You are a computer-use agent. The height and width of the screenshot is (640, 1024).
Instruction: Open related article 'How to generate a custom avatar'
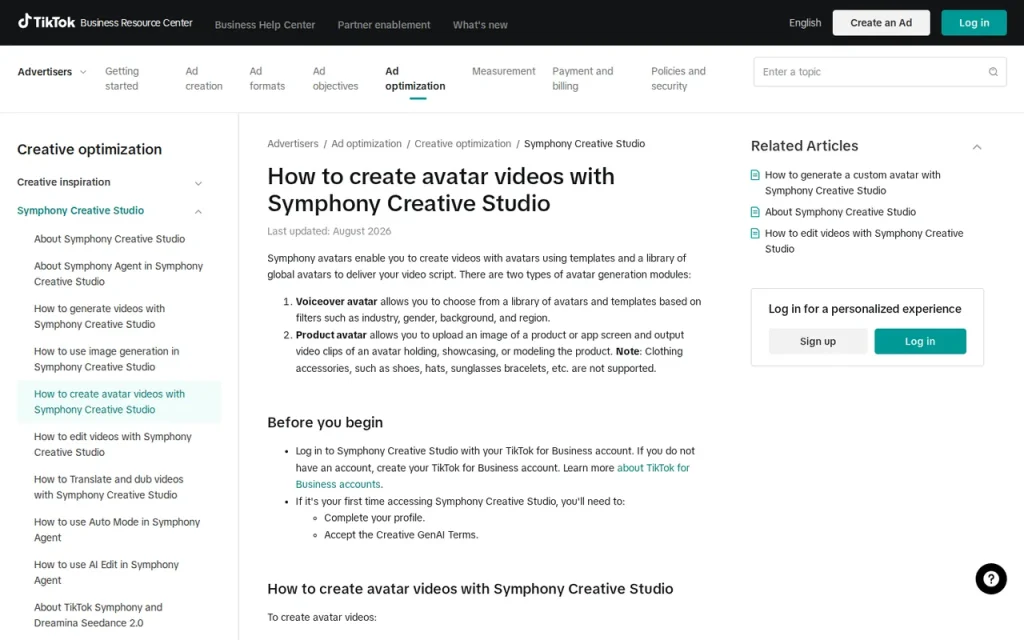[x=852, y=183]
